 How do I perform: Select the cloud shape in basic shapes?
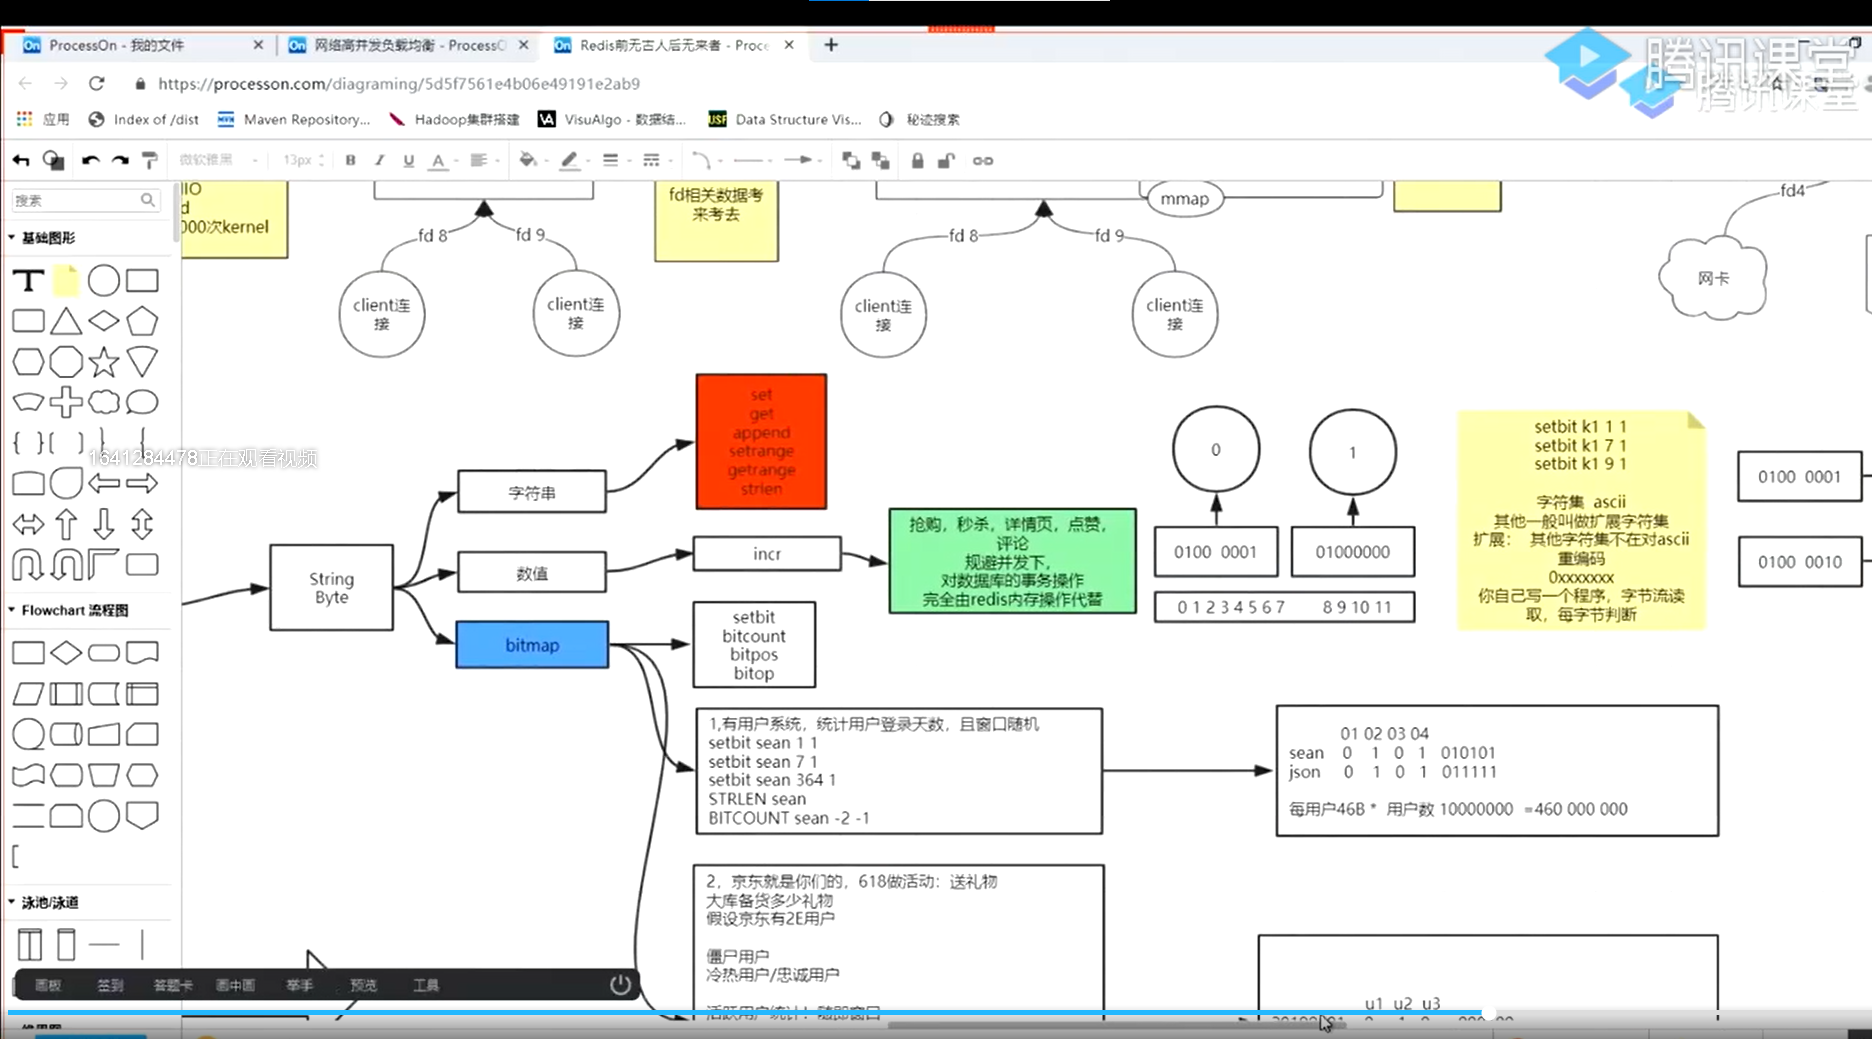click(x=104, y=402)
